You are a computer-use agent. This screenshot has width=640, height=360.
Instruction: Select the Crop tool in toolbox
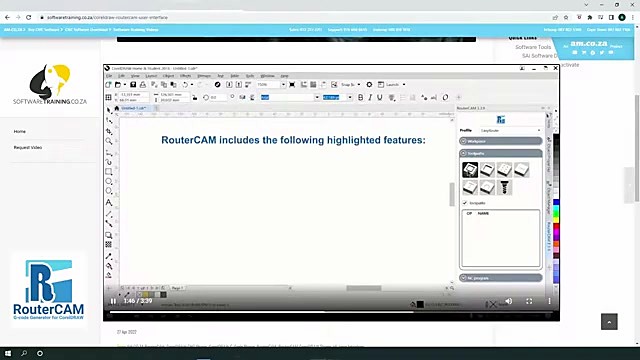pyautogui.click(x=109, y=131)
